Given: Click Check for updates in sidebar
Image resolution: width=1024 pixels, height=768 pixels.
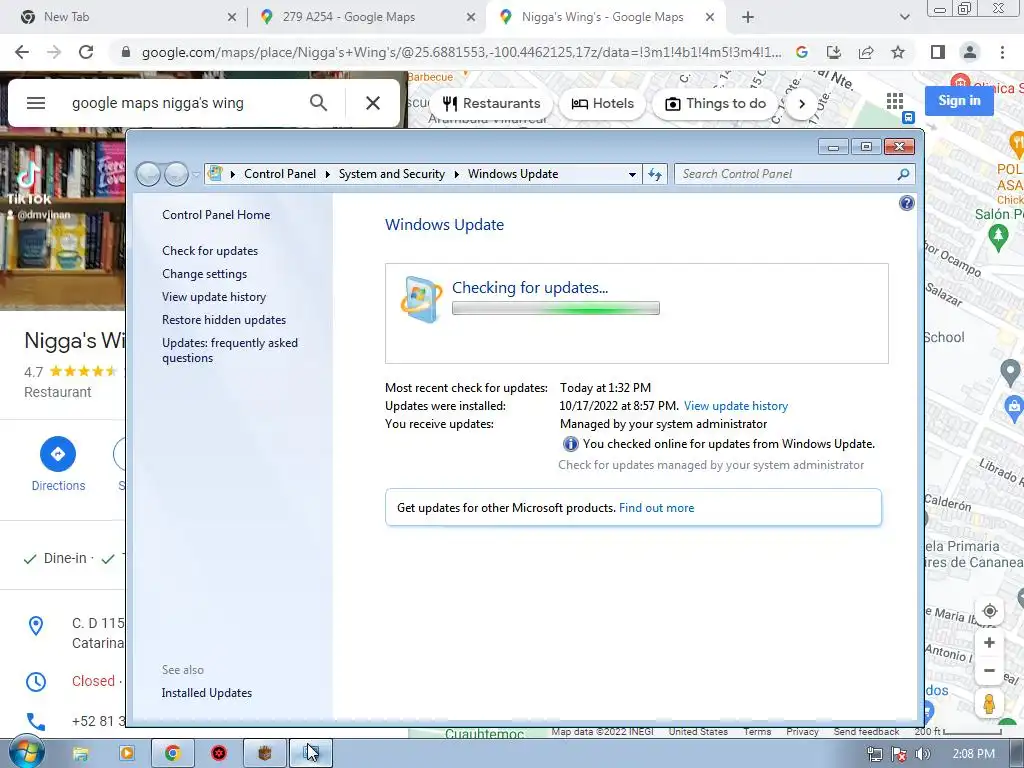Looking at the screenshot, I should 210,251.
